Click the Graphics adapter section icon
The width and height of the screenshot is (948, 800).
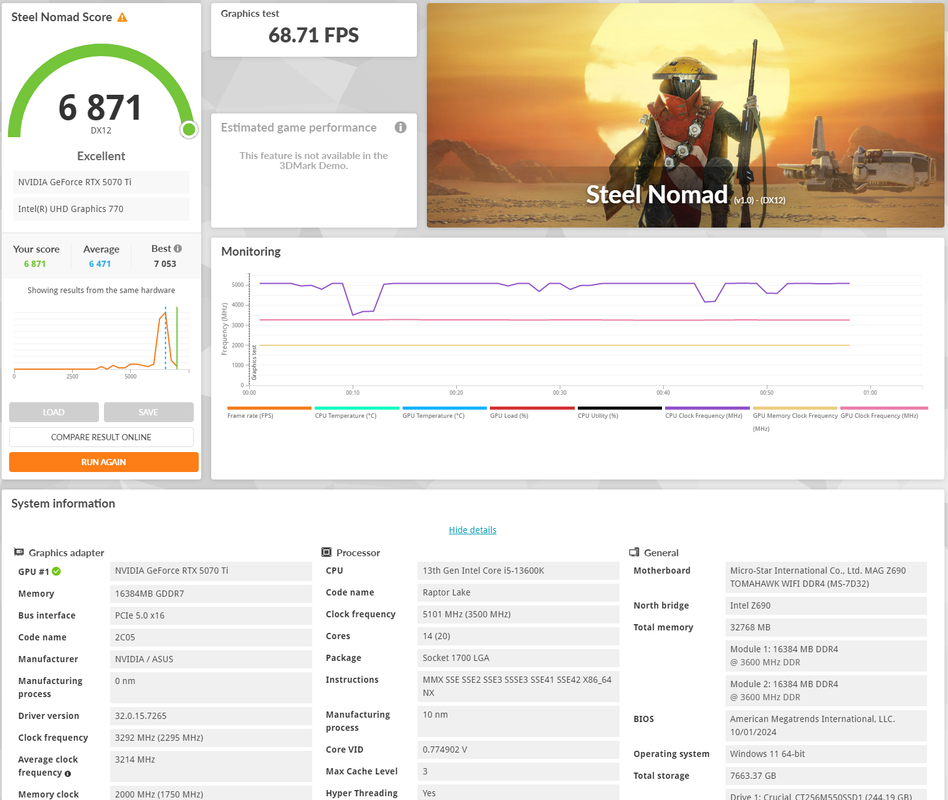coord(19,552)
